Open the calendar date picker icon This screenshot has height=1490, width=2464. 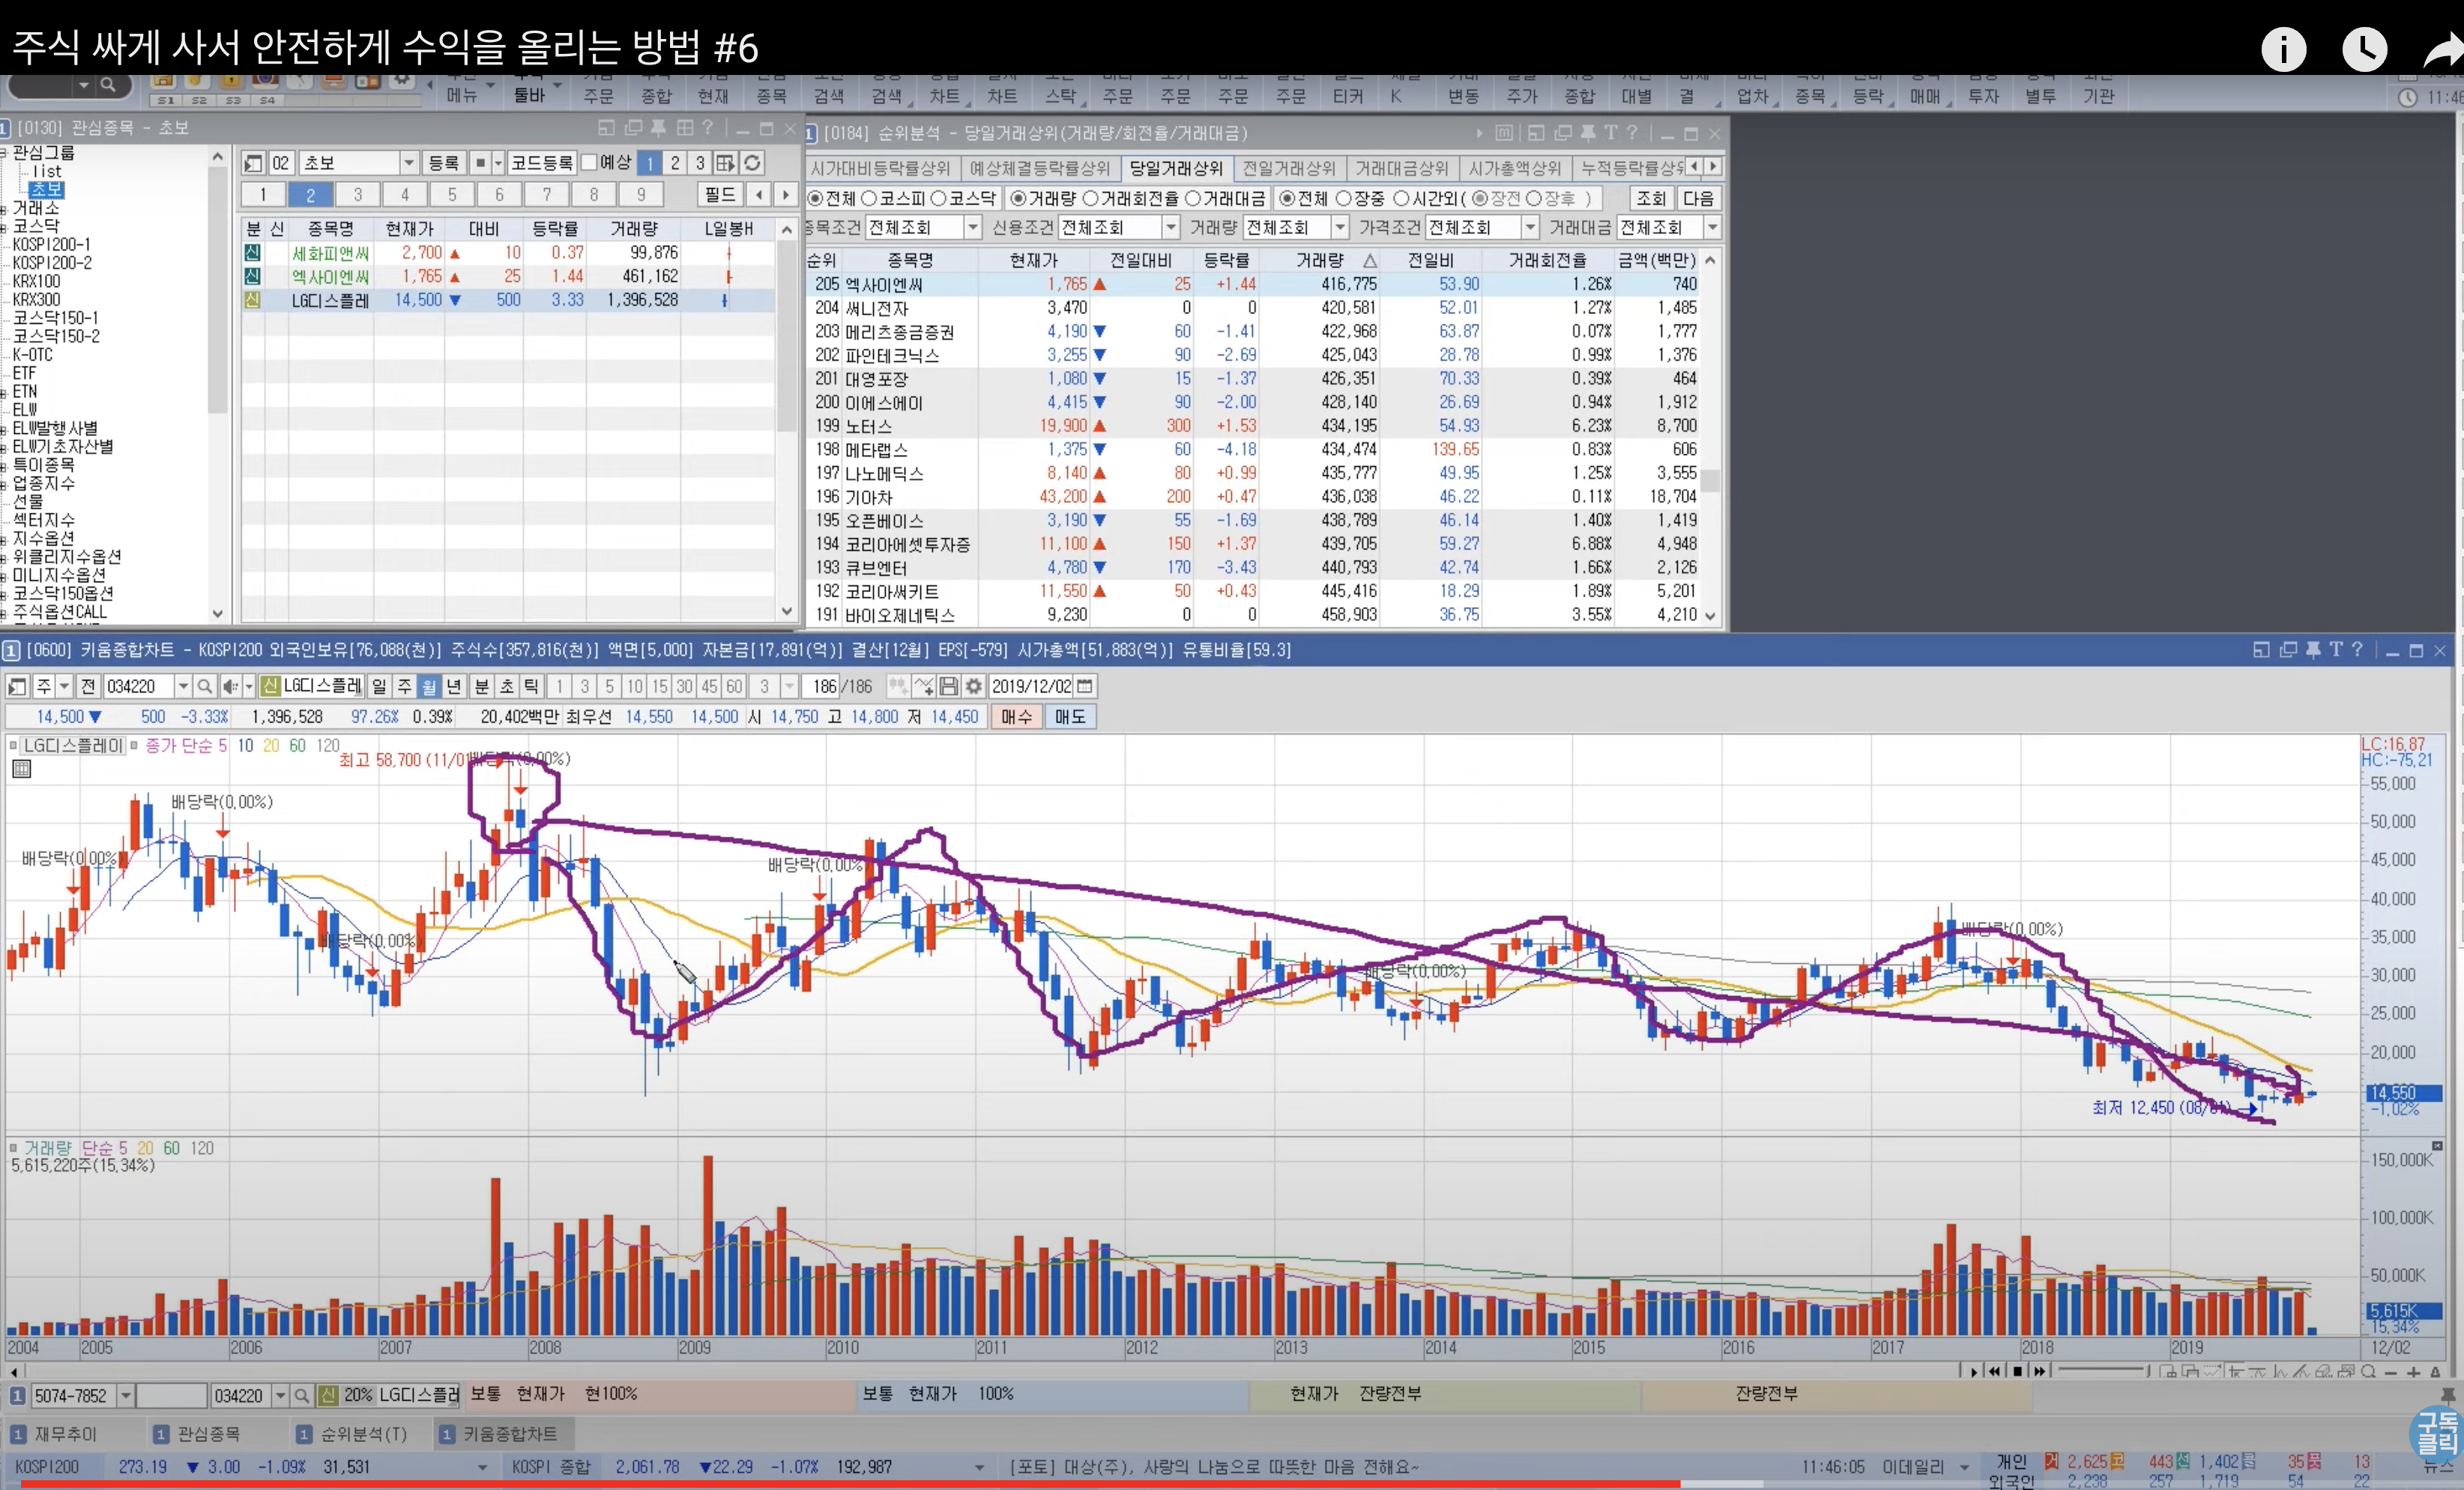(x=1085, y=686)
